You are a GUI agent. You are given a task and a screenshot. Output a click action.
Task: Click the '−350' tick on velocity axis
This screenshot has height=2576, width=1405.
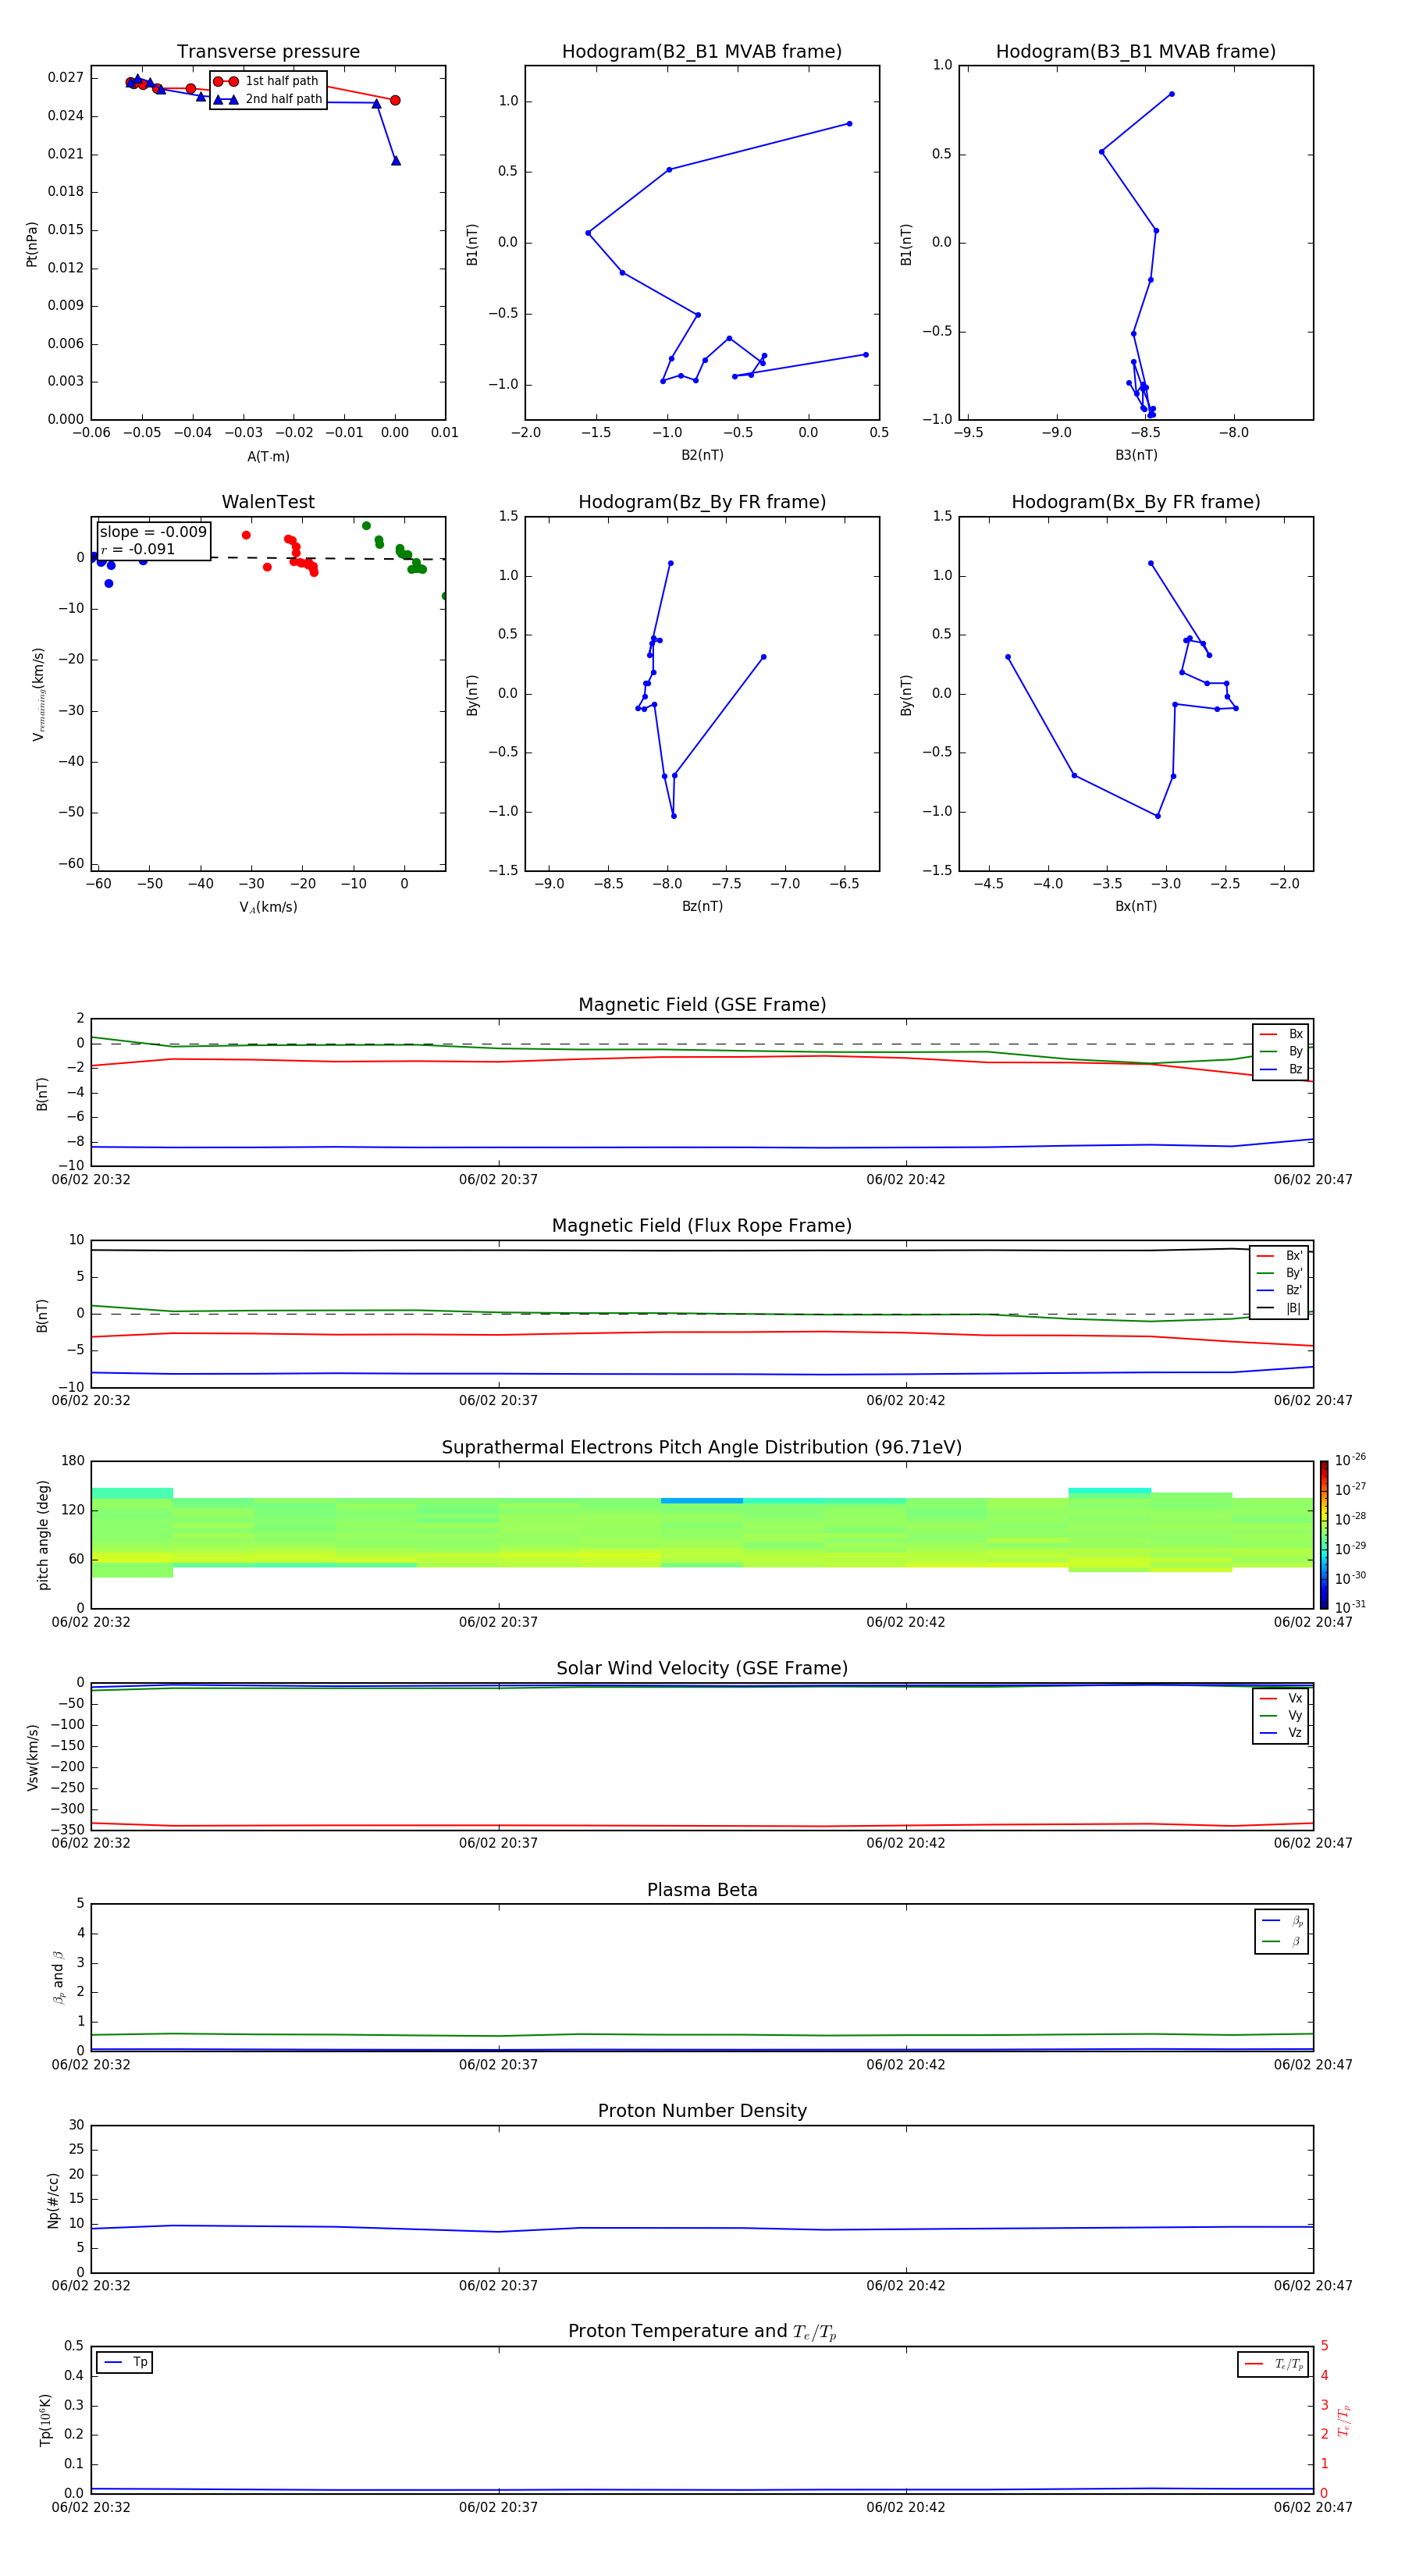coord(66,1830)
